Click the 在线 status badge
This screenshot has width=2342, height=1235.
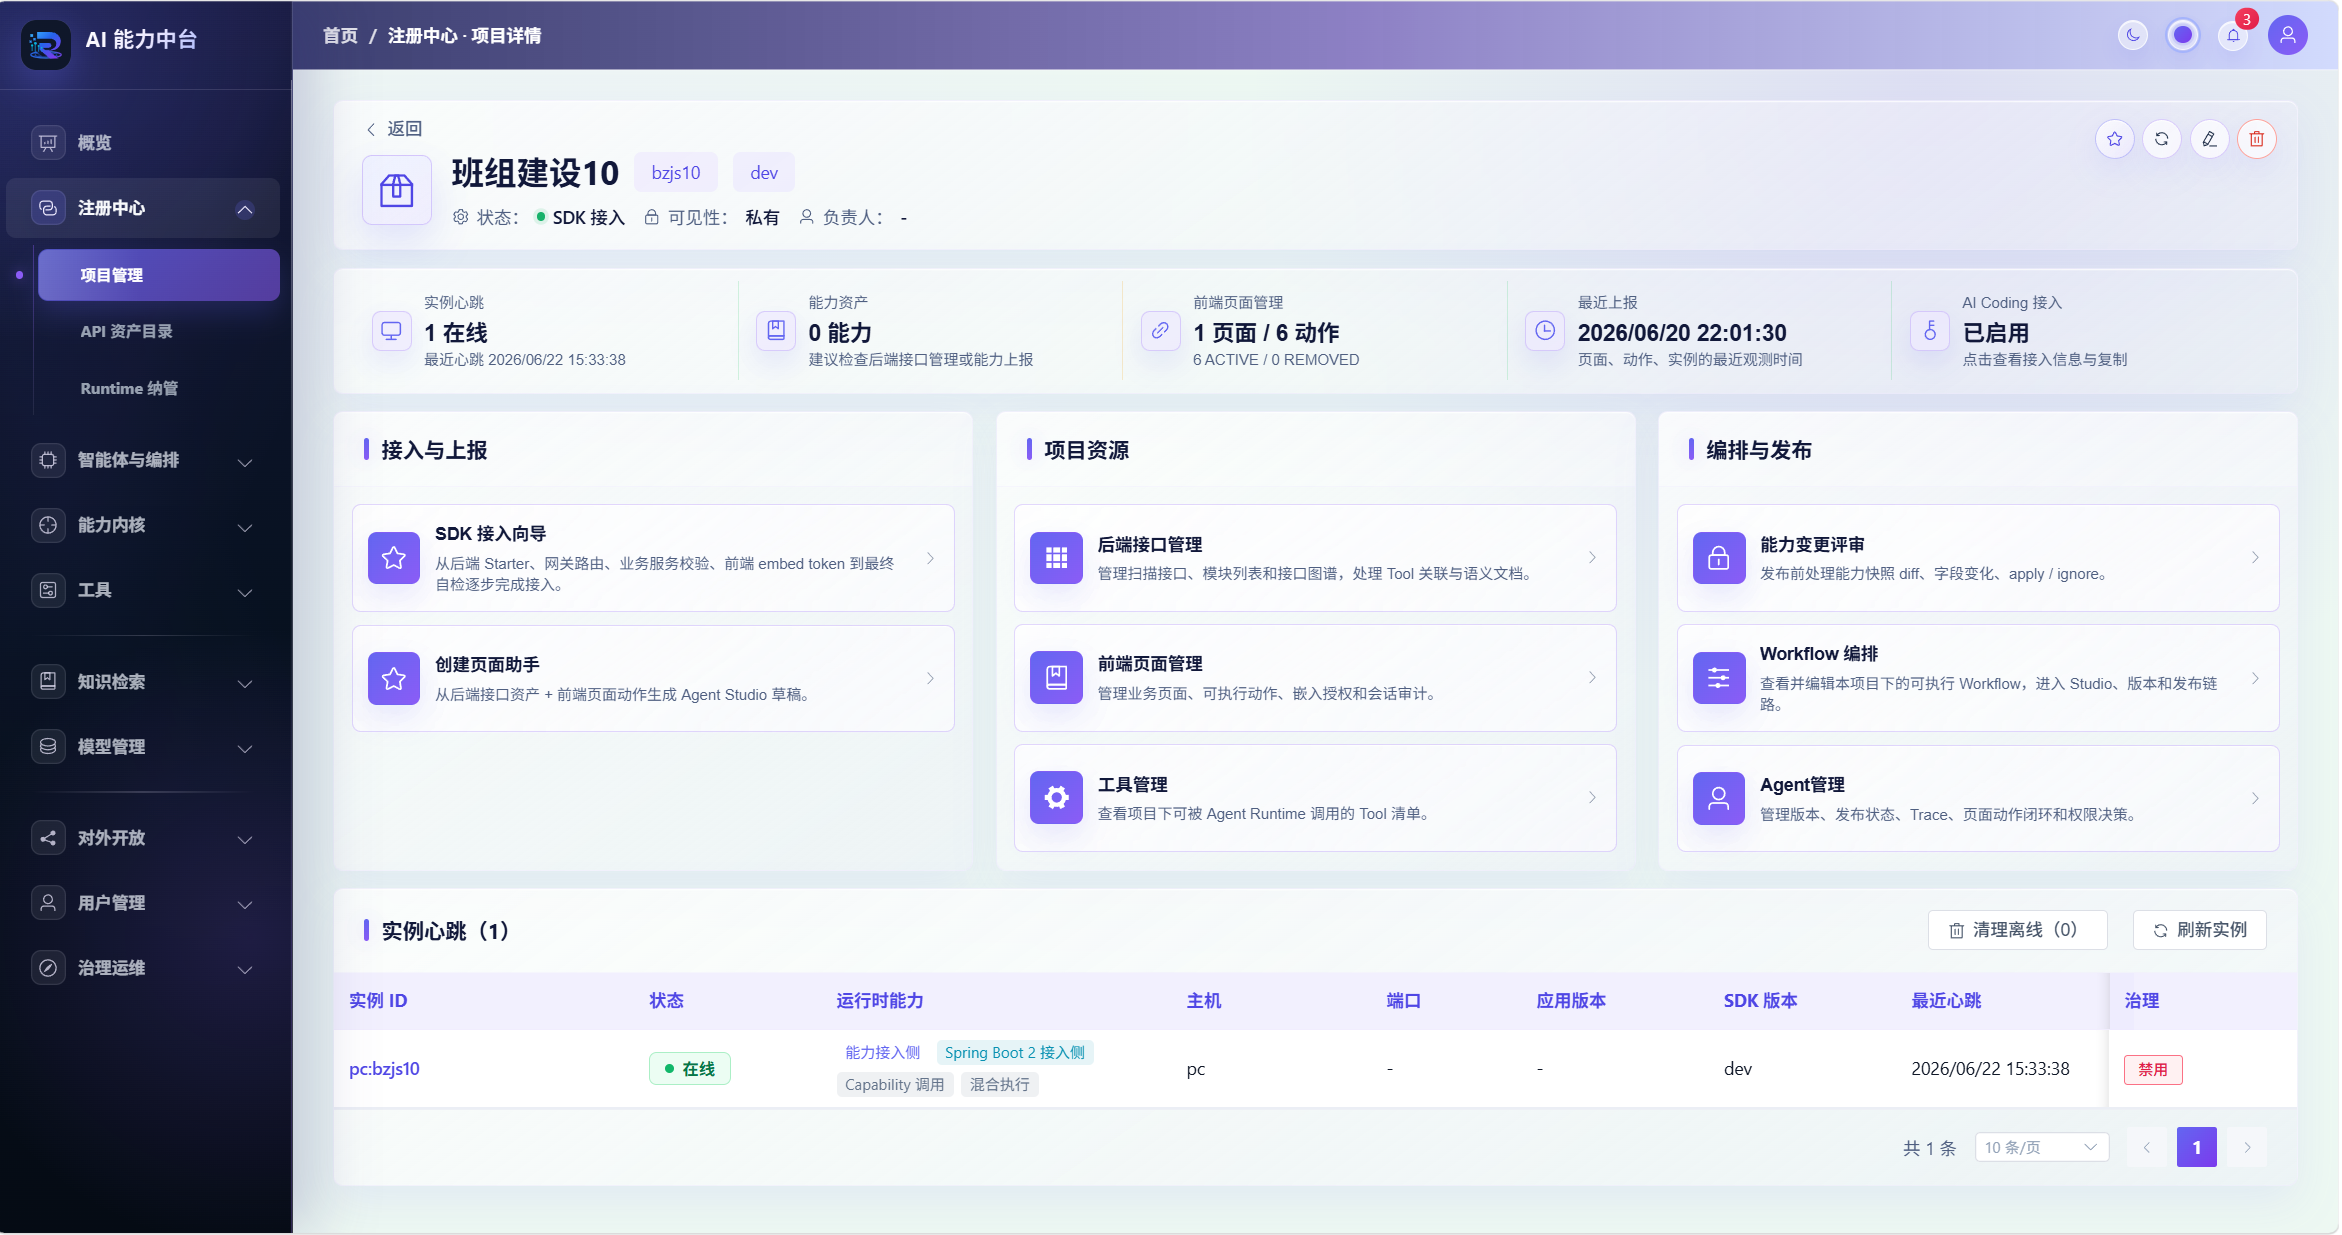point(689,1069)
